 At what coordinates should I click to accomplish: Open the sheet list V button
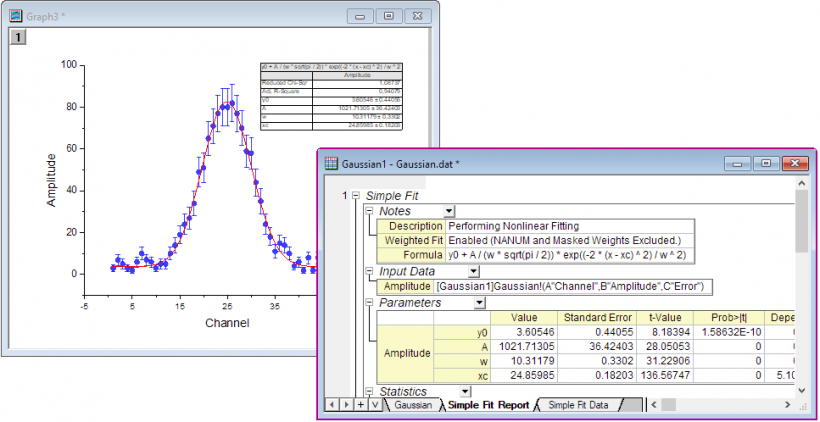(x=375, y=405)
